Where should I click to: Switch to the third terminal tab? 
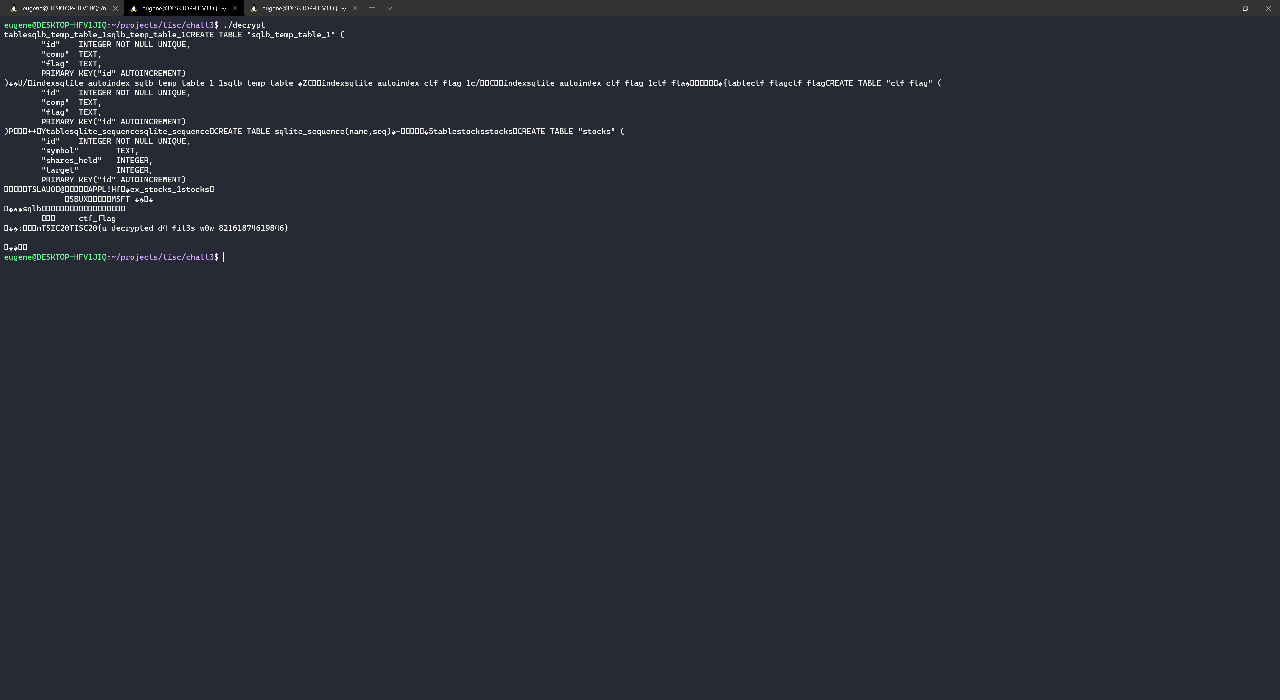pos(300,8)
